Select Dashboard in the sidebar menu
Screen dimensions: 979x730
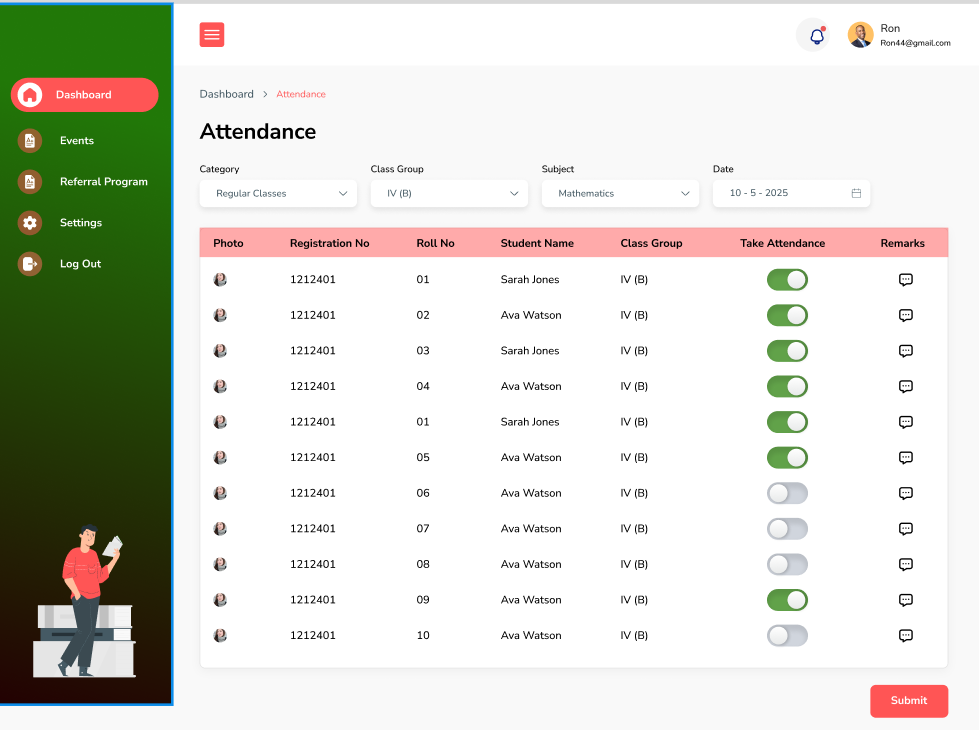tap(84, 95)
